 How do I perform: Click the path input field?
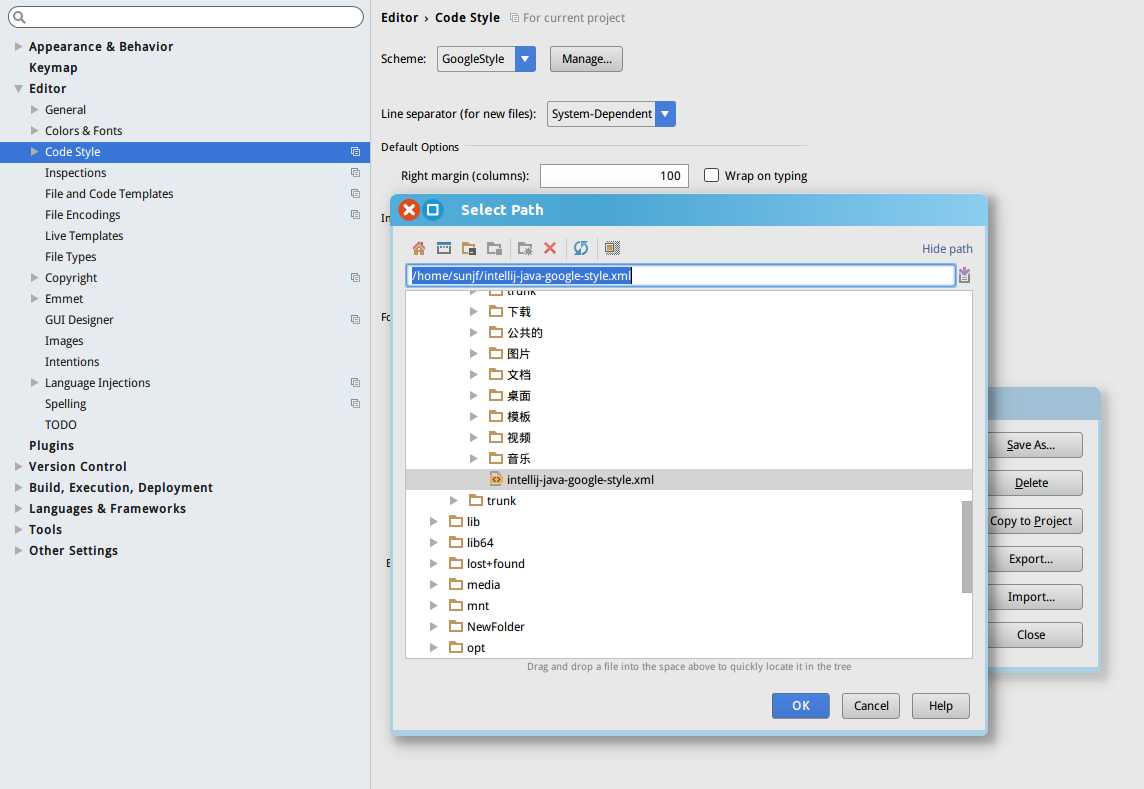tap(681, 275)
